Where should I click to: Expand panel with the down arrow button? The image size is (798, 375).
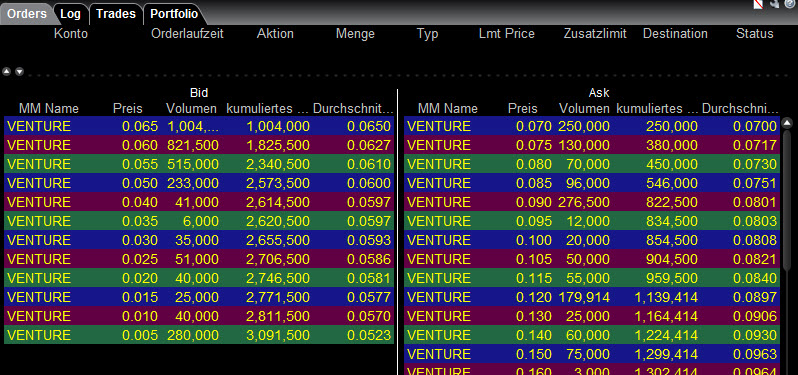pos(19,72)
